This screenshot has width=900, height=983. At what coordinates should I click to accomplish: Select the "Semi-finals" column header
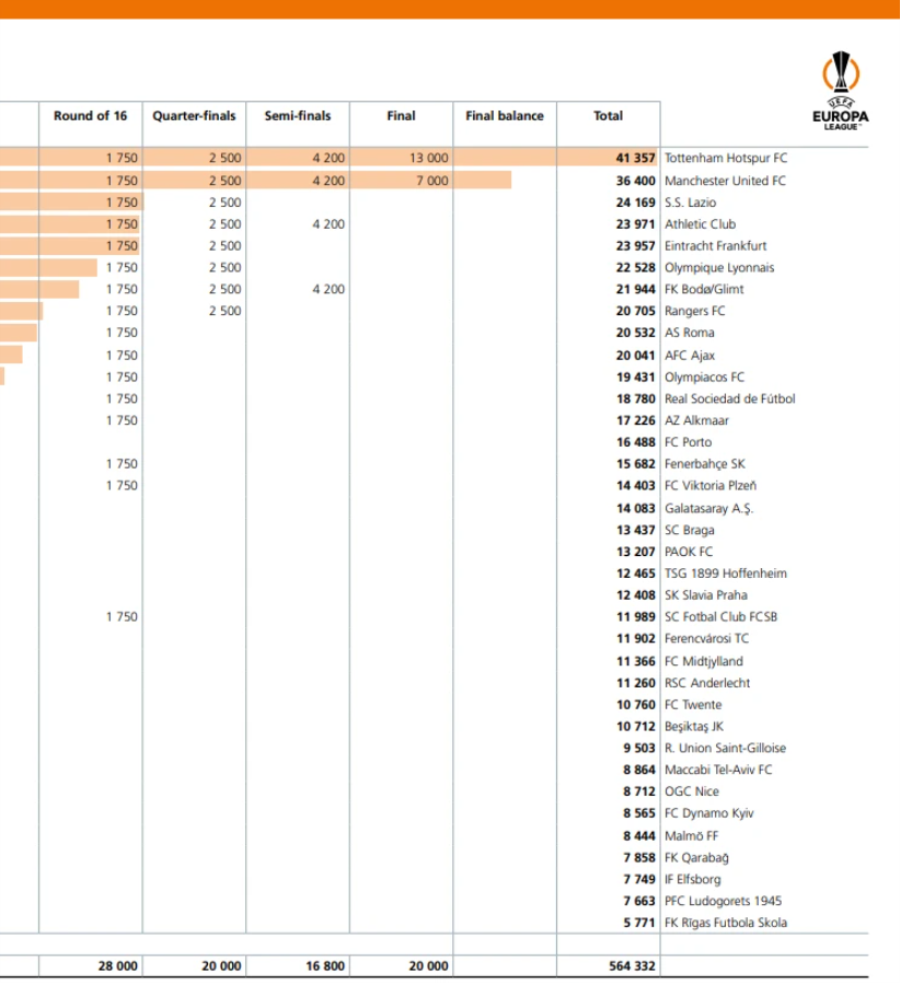297,116
